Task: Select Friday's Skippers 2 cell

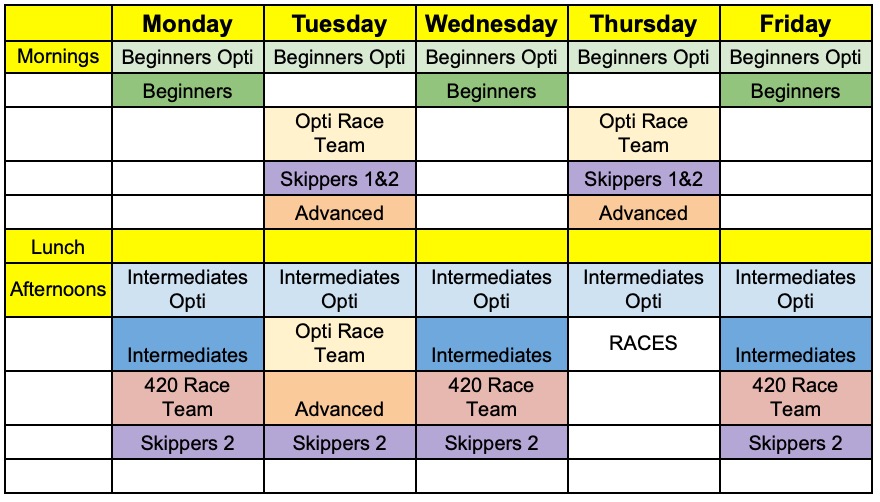Action: tap(796, 442)
